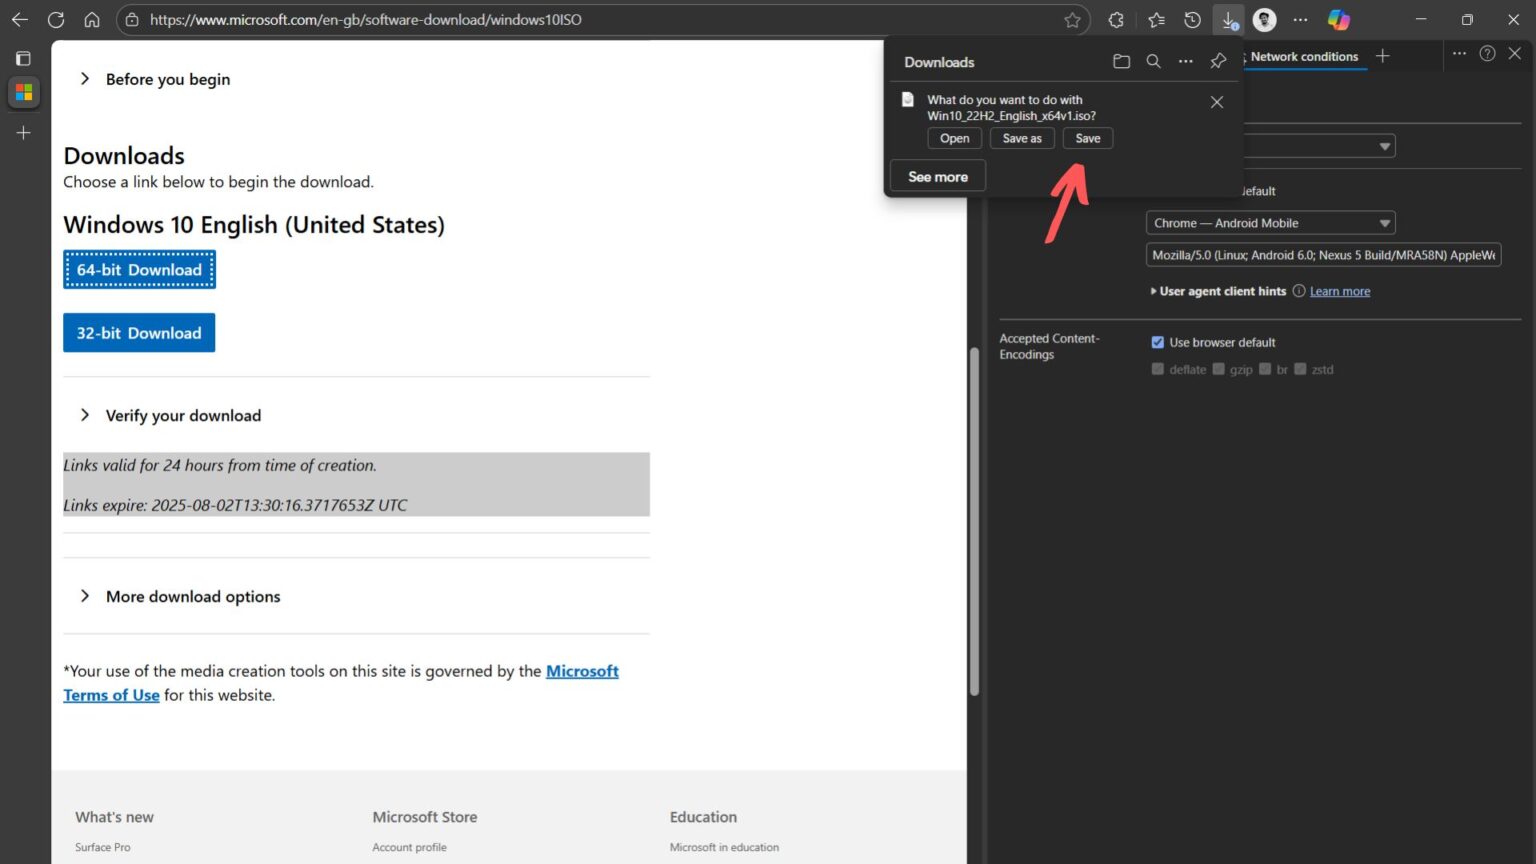
Task: Save the Win10 ISO file
Action: click(x=1087, y=138)
